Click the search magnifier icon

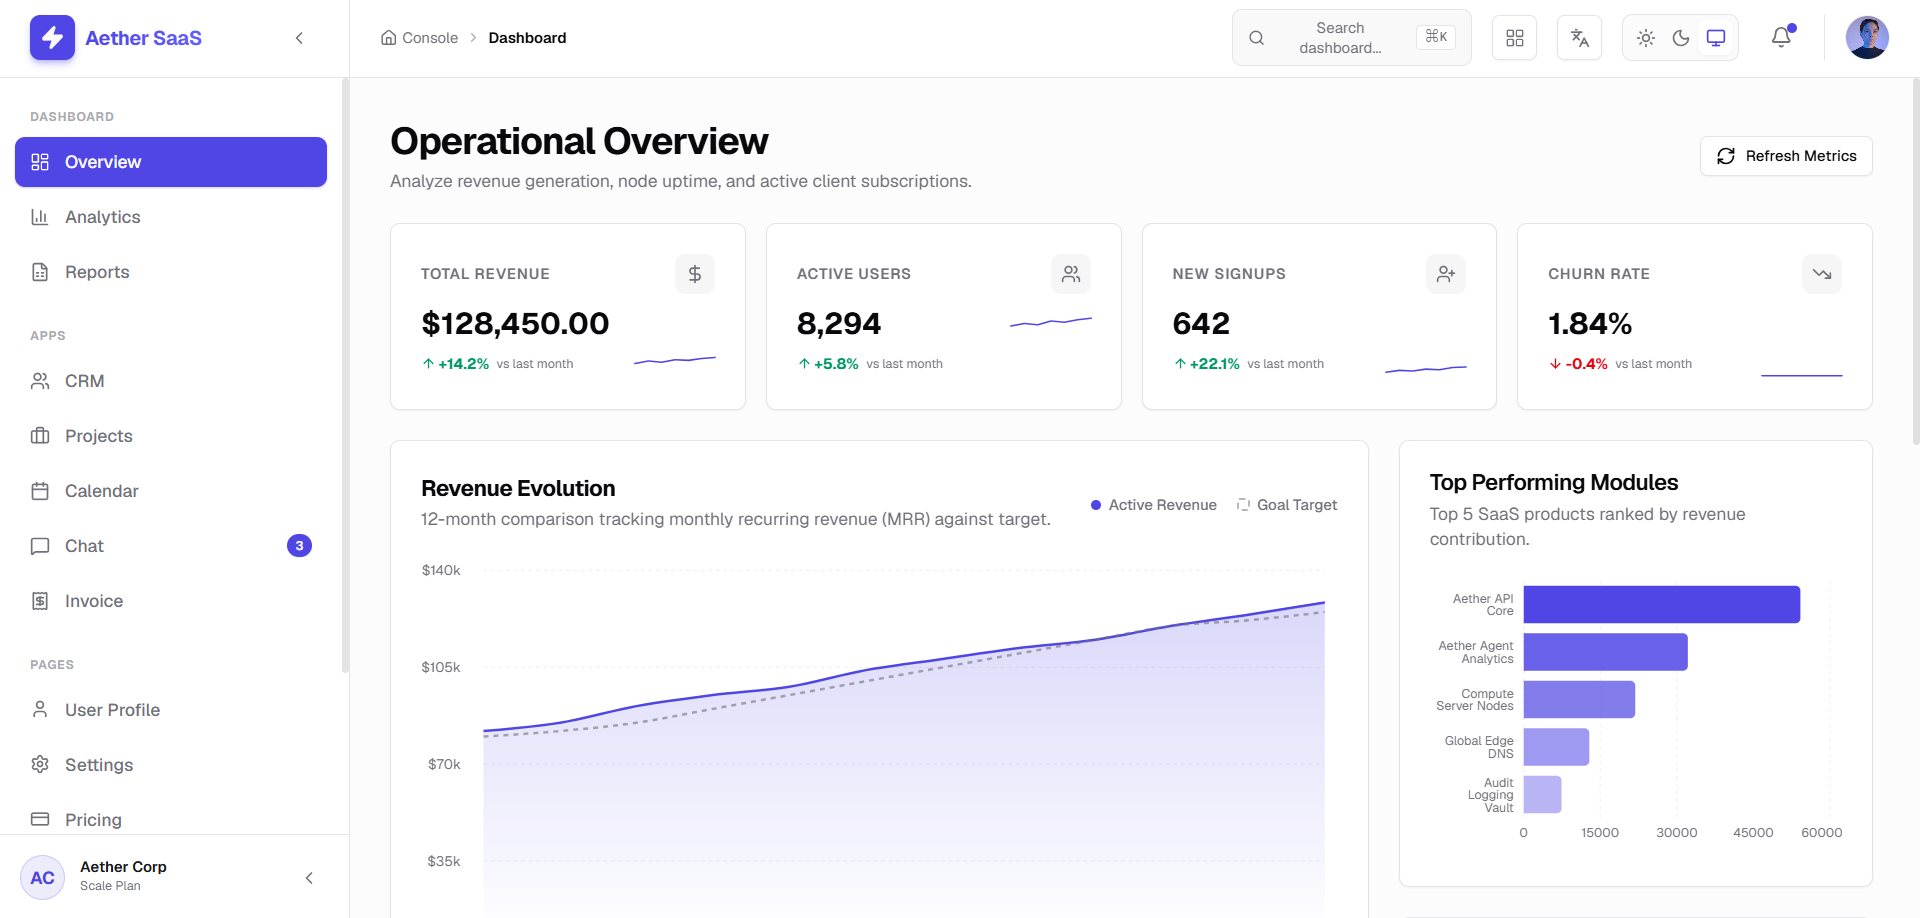pyautogui.click(x=1257, y=38)
